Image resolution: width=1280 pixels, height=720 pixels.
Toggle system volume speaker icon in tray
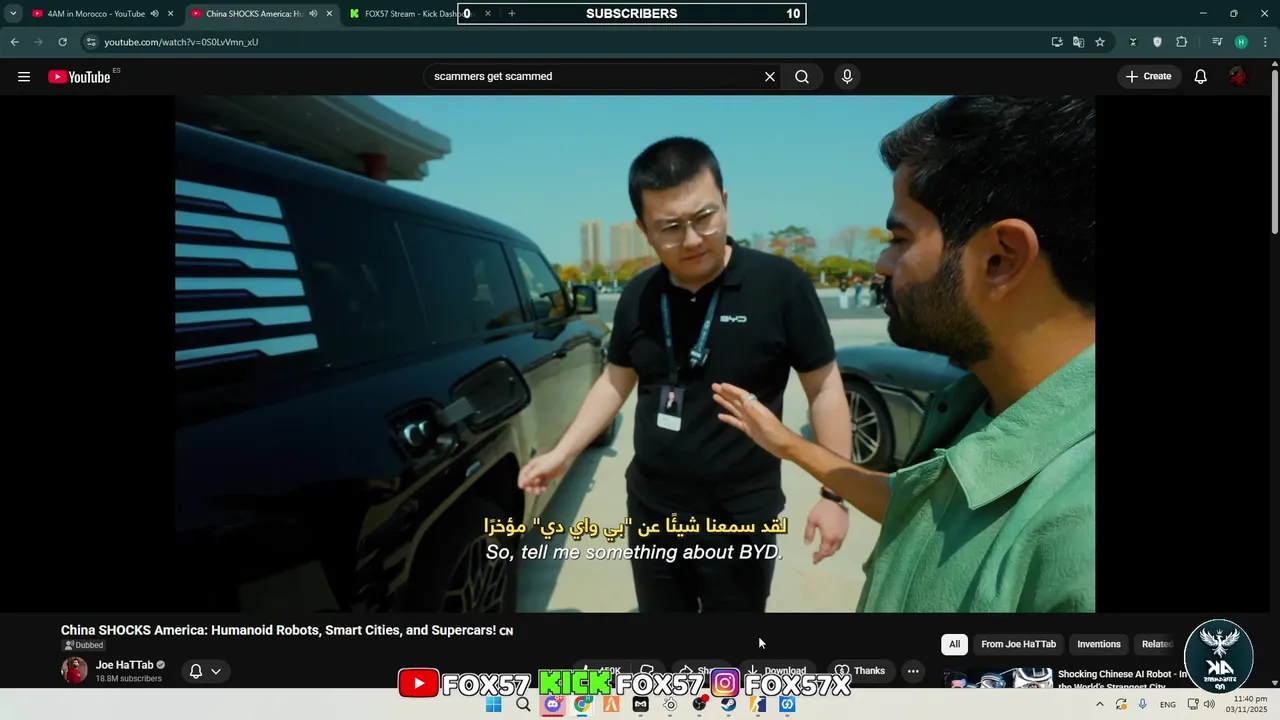1209,705
